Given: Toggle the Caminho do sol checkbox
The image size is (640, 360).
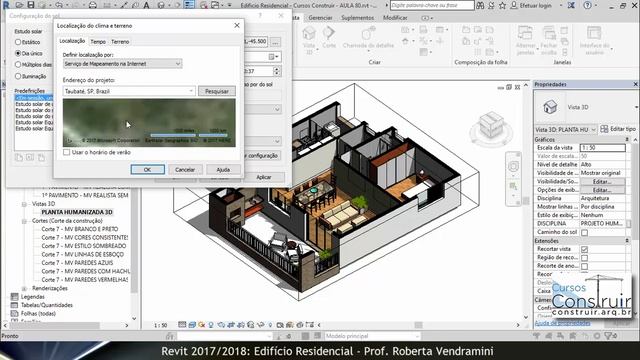Looking at the screenshot, I should (584, 232).
